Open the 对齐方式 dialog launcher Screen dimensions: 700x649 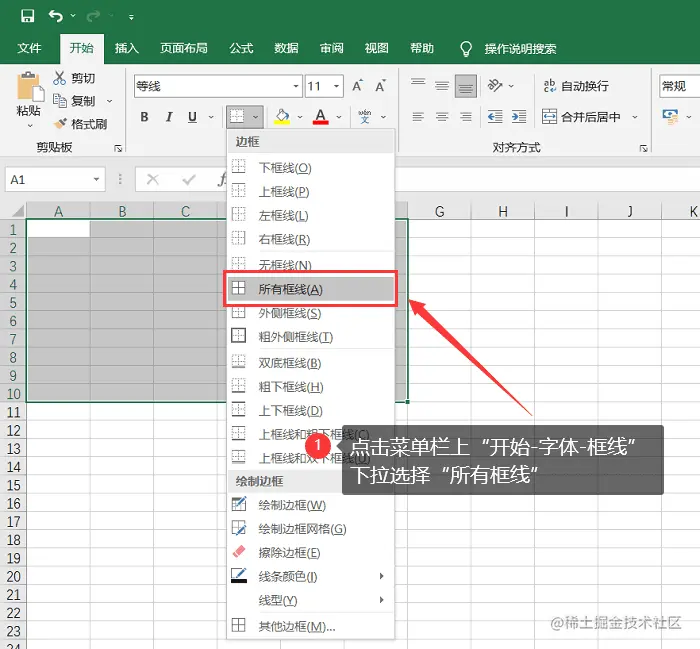pos(643,148)
